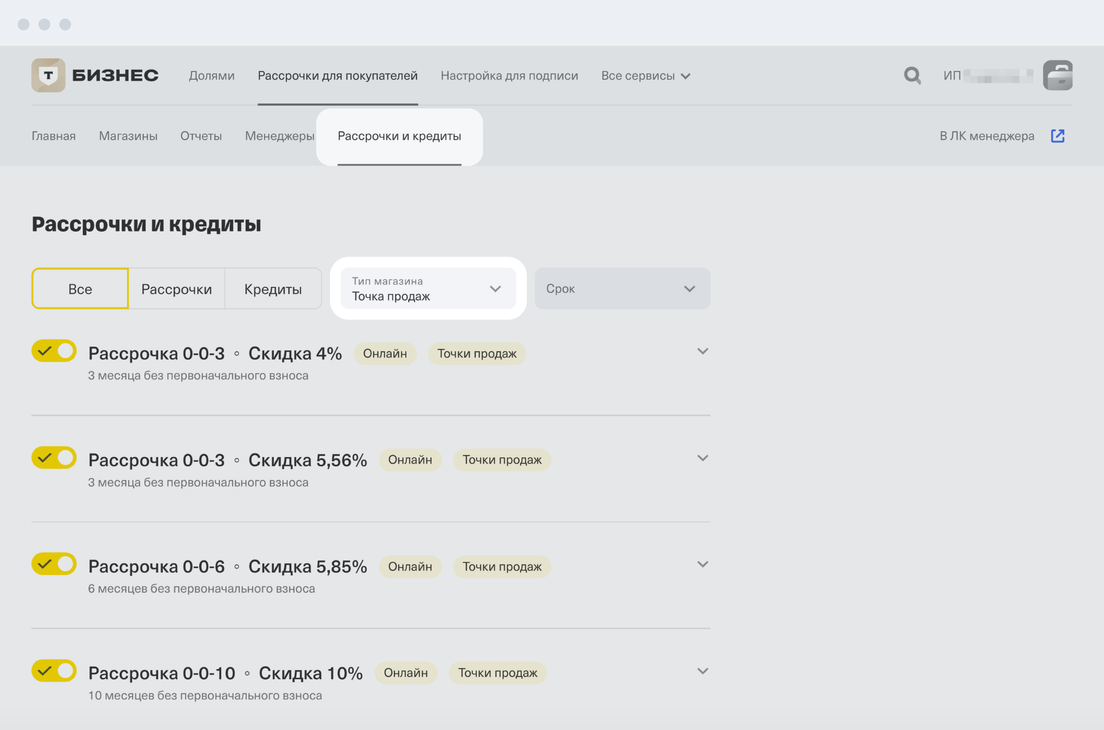This screenshot has height=730, width=1104.
Task: Expand the Рассрочка 0-0-6 row chevron
Action: (x=702, y=565)
